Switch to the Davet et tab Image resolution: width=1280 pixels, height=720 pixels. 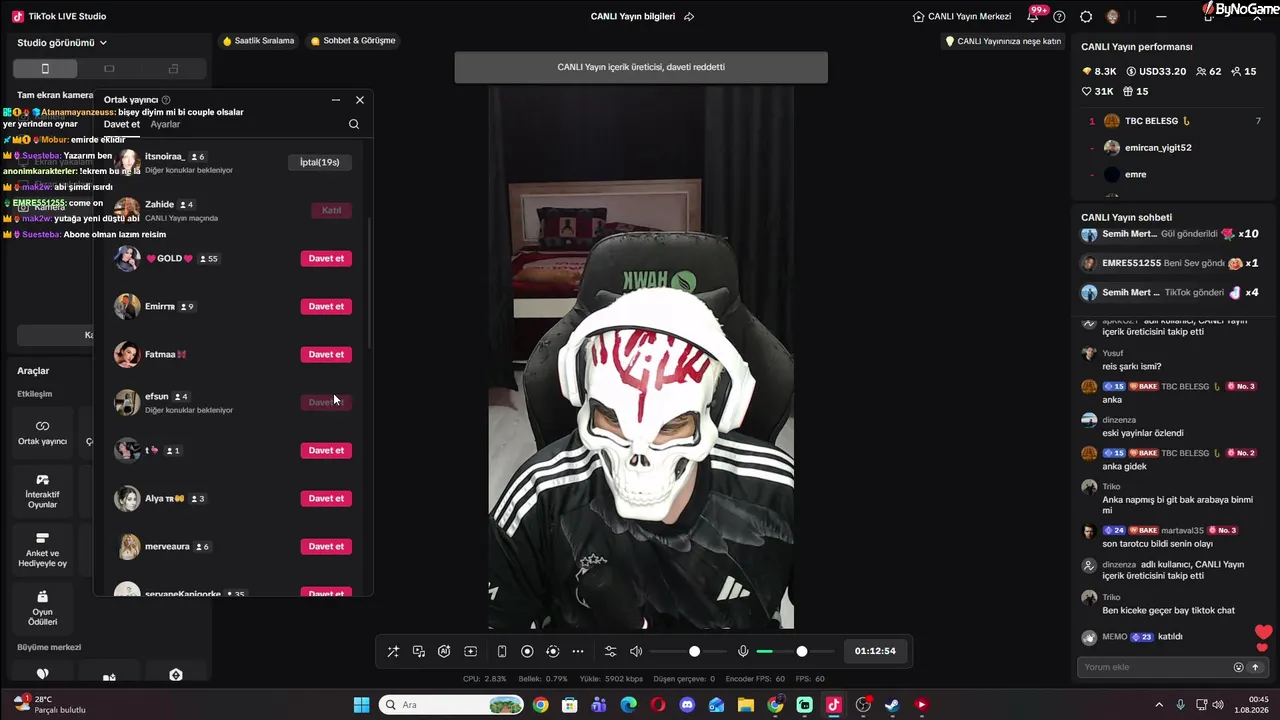click(122, 124)
